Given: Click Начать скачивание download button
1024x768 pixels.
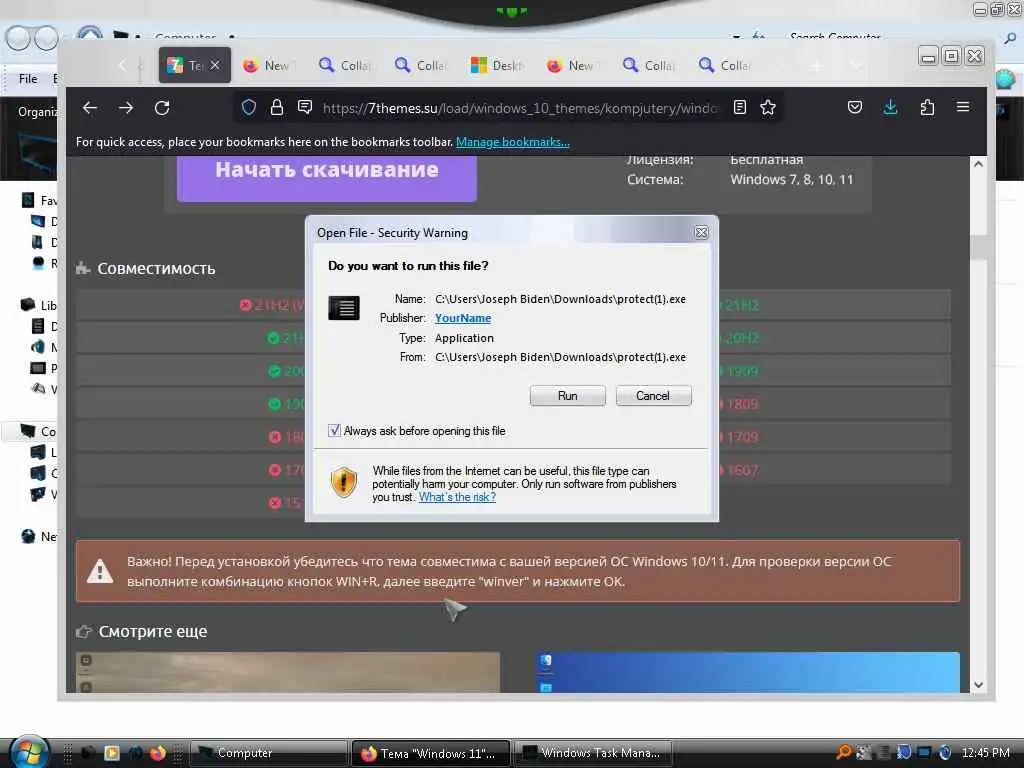Looking at the screenshot, I should coord(327,176).
